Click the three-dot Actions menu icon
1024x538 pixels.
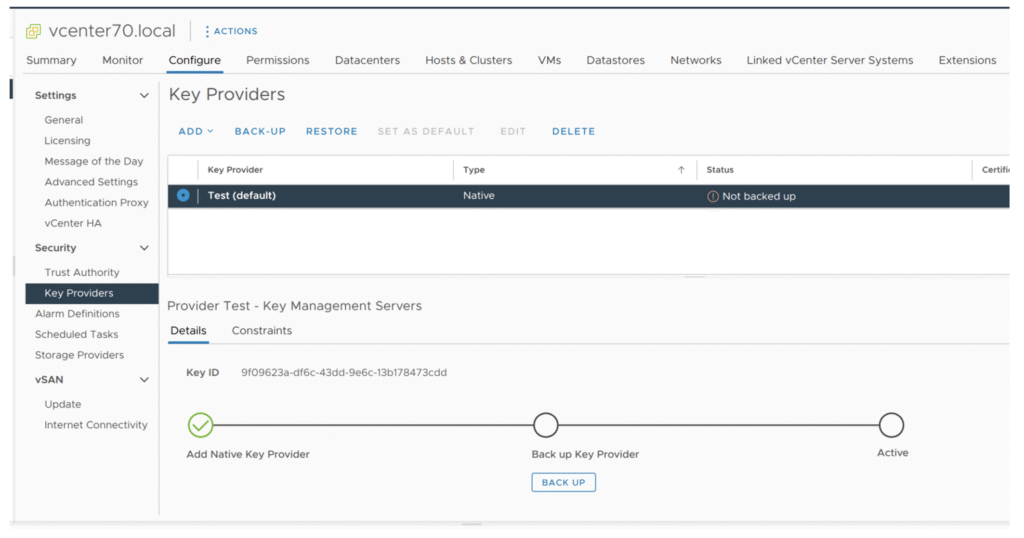tap(207, 32)
